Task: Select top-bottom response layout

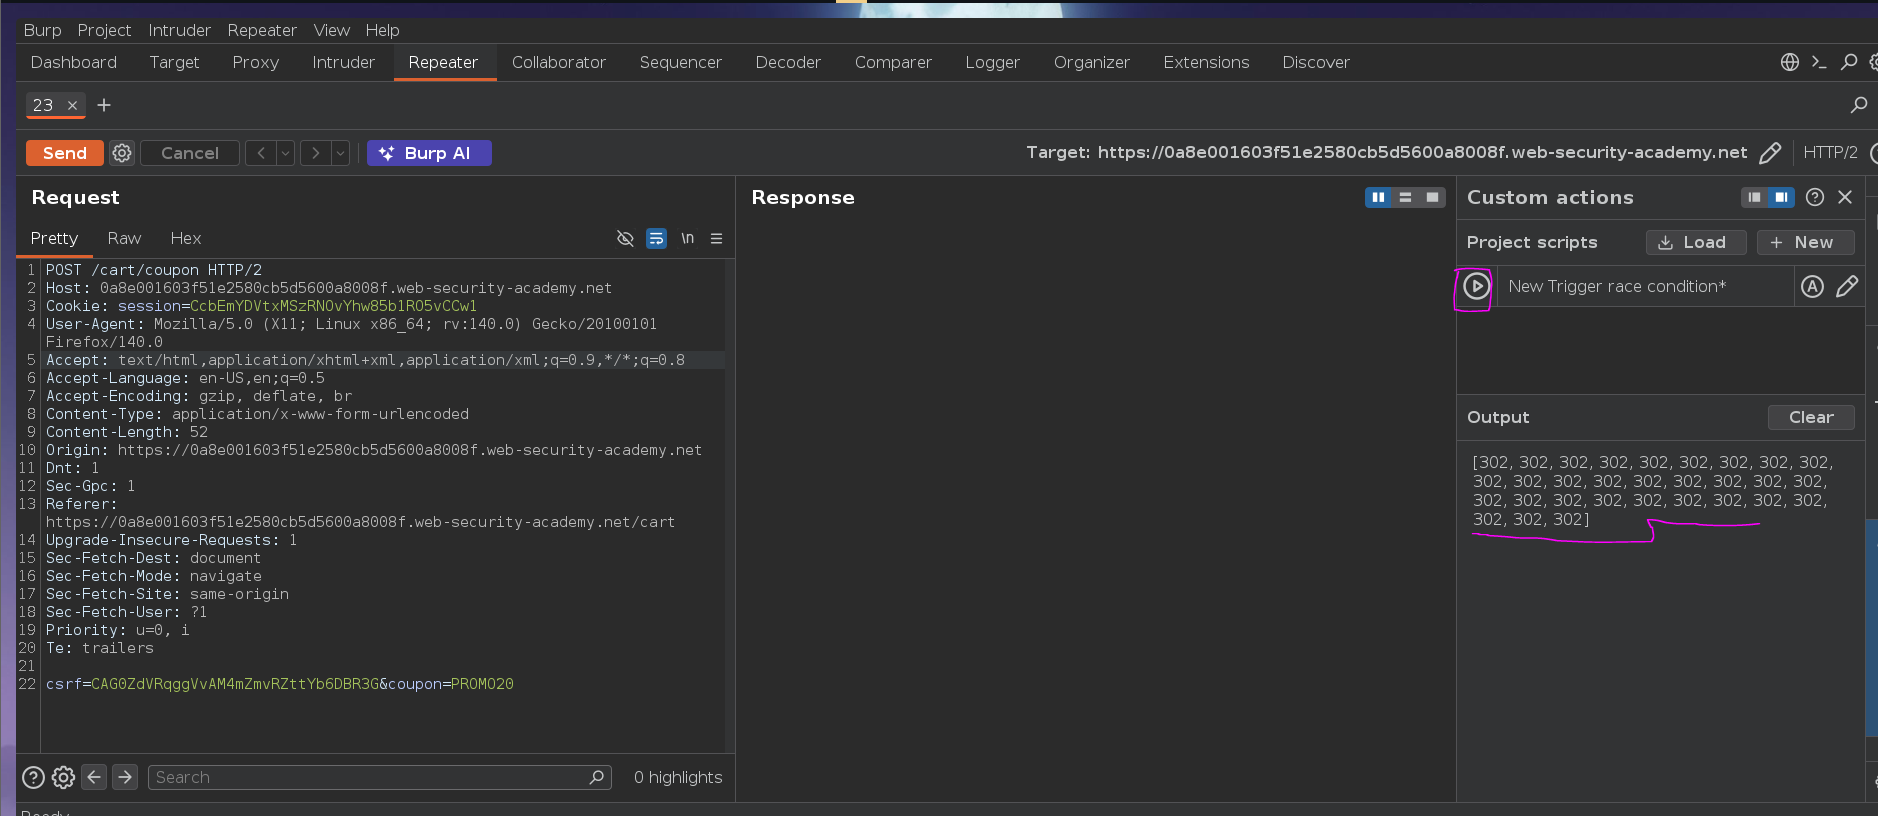Action: pyautogui.click(x=1405, y=197)
